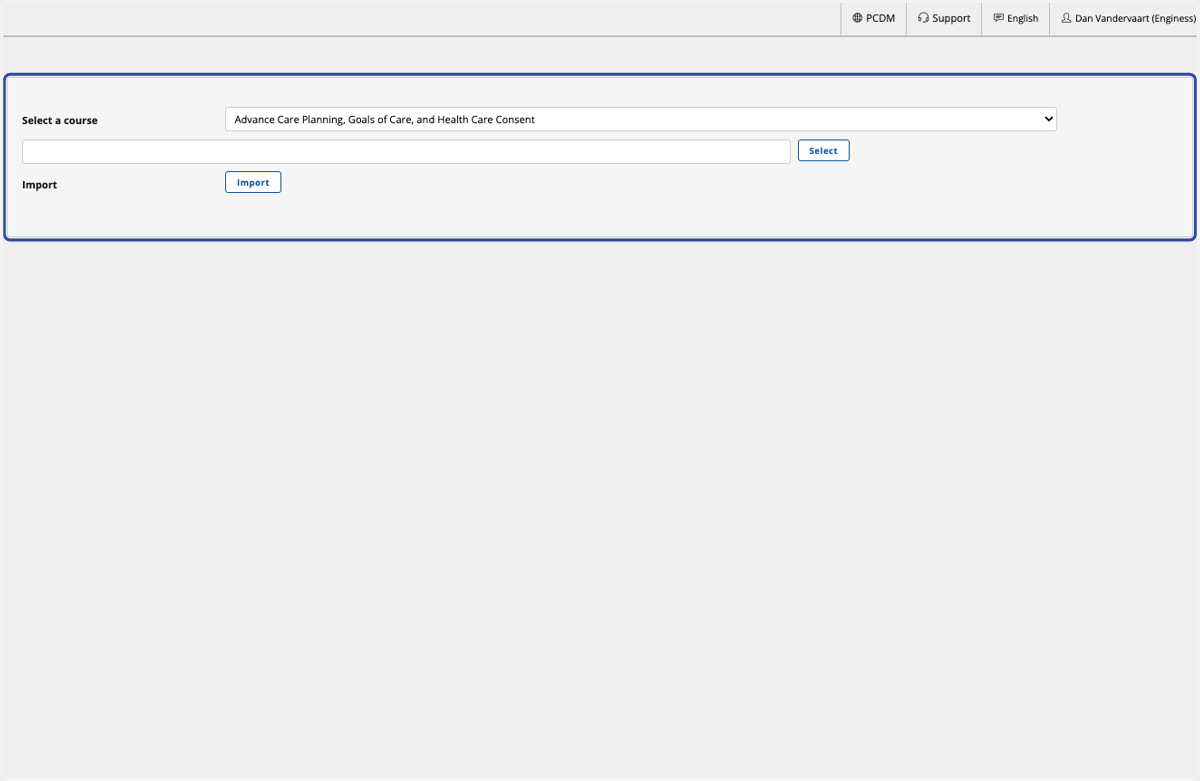Viewport: 1200px width, 781px height.
Task: Click the speech bubble icon beside English
Action: (998, 18)
